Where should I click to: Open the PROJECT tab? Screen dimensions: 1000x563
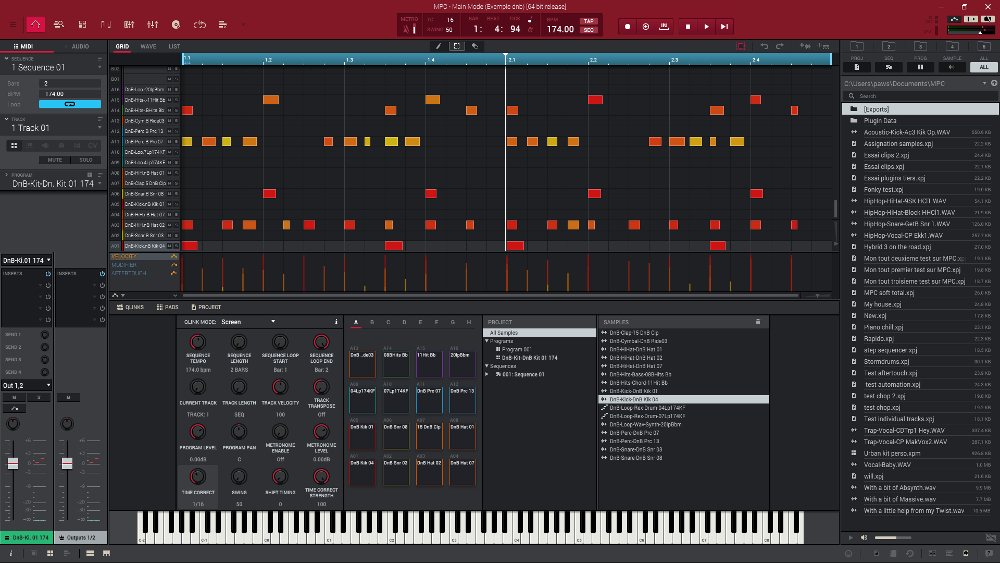[x=206, y=307]
